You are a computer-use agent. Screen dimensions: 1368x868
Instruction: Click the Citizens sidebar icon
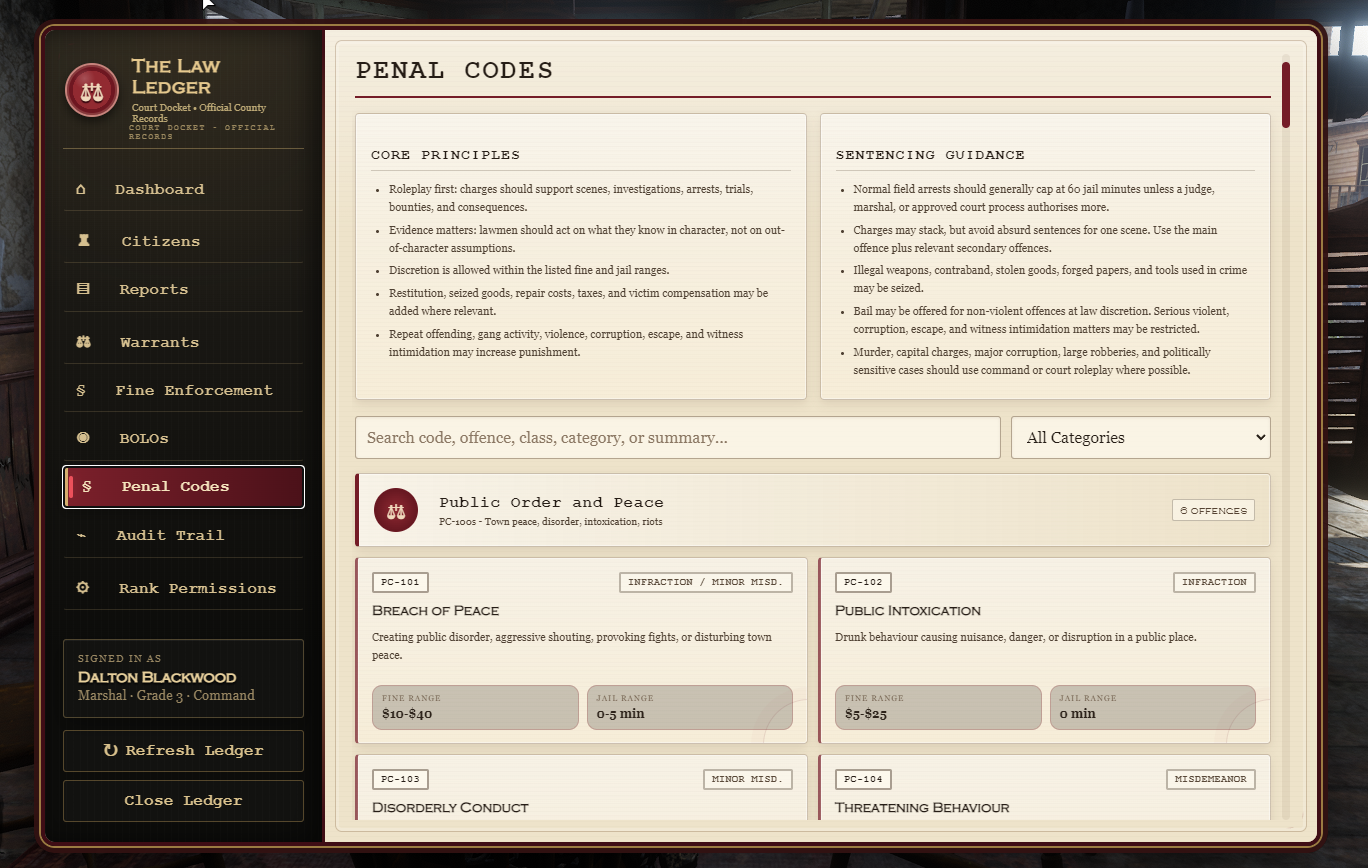[84, 241]
